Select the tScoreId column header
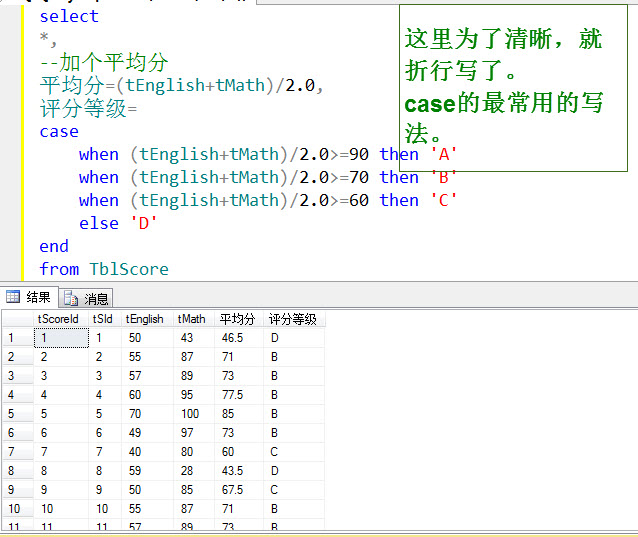 point(60,319)
